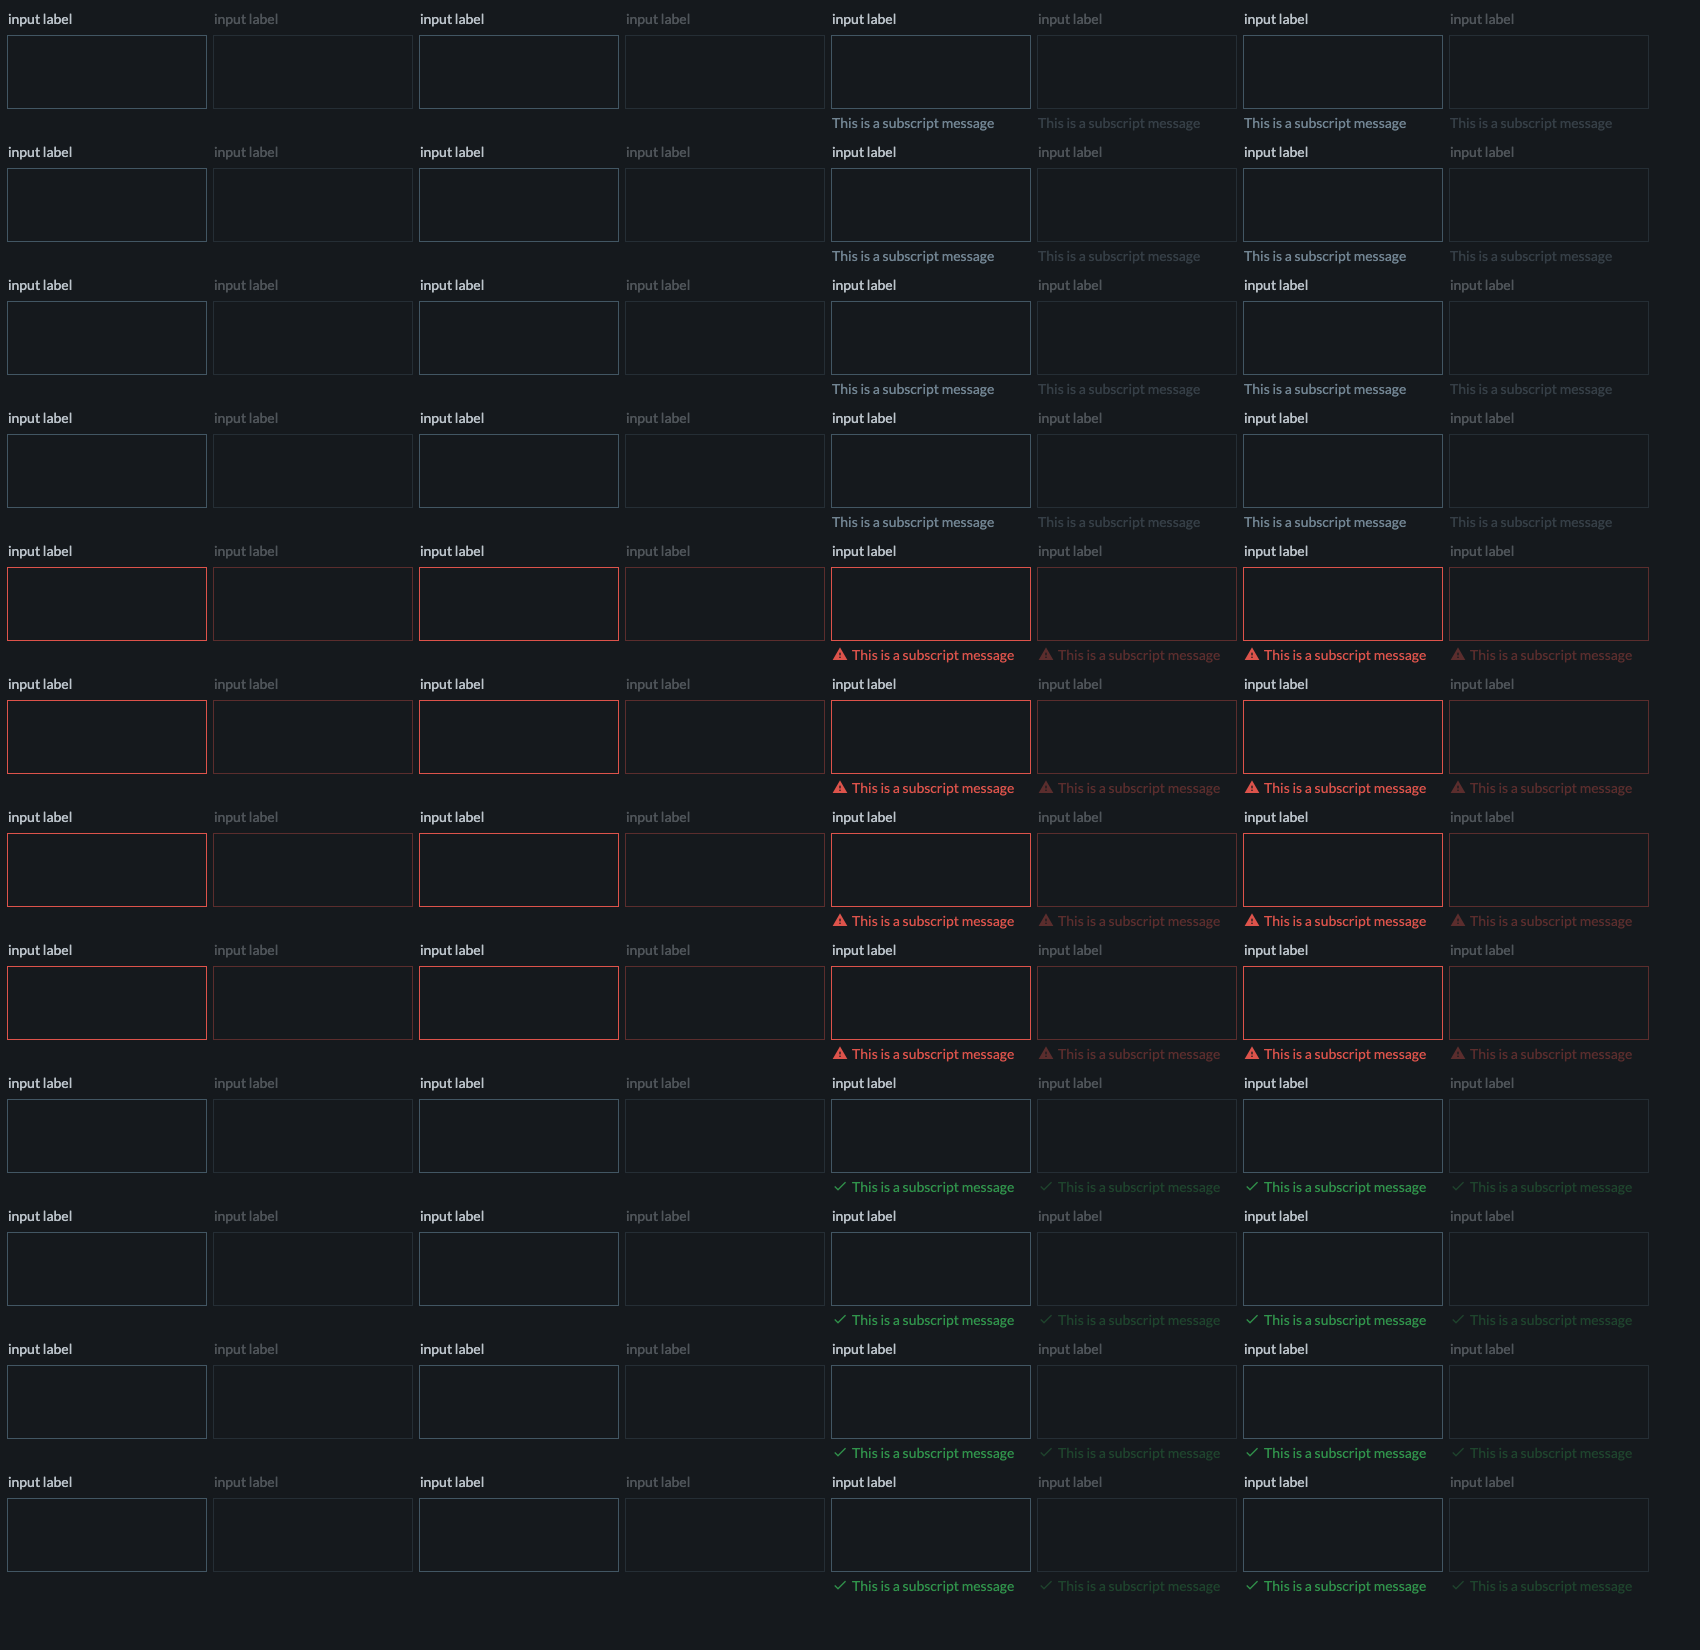Click the red input above the first bright error message
Viewport: 1700px width, 1650px height.
[x=931, y=604]
